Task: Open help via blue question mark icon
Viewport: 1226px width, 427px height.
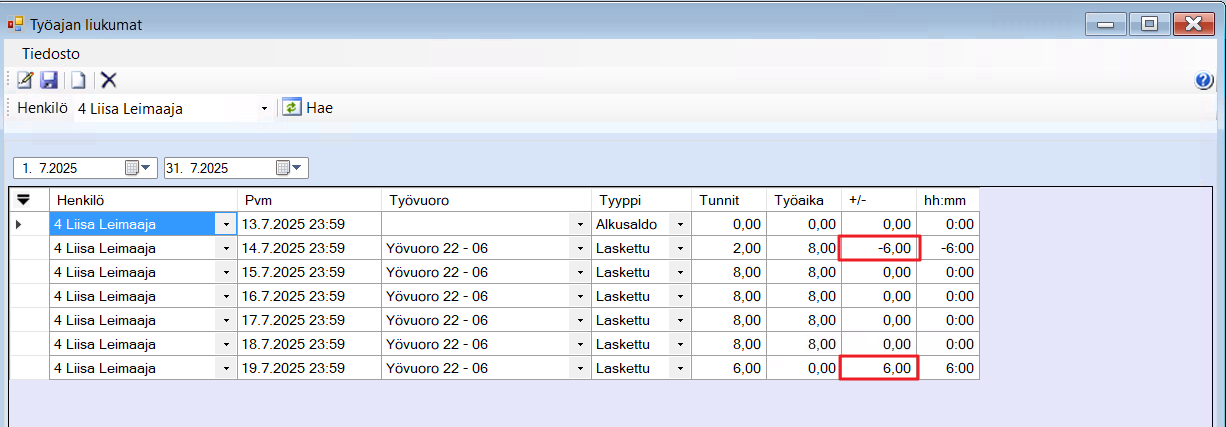Action: 1204,82
